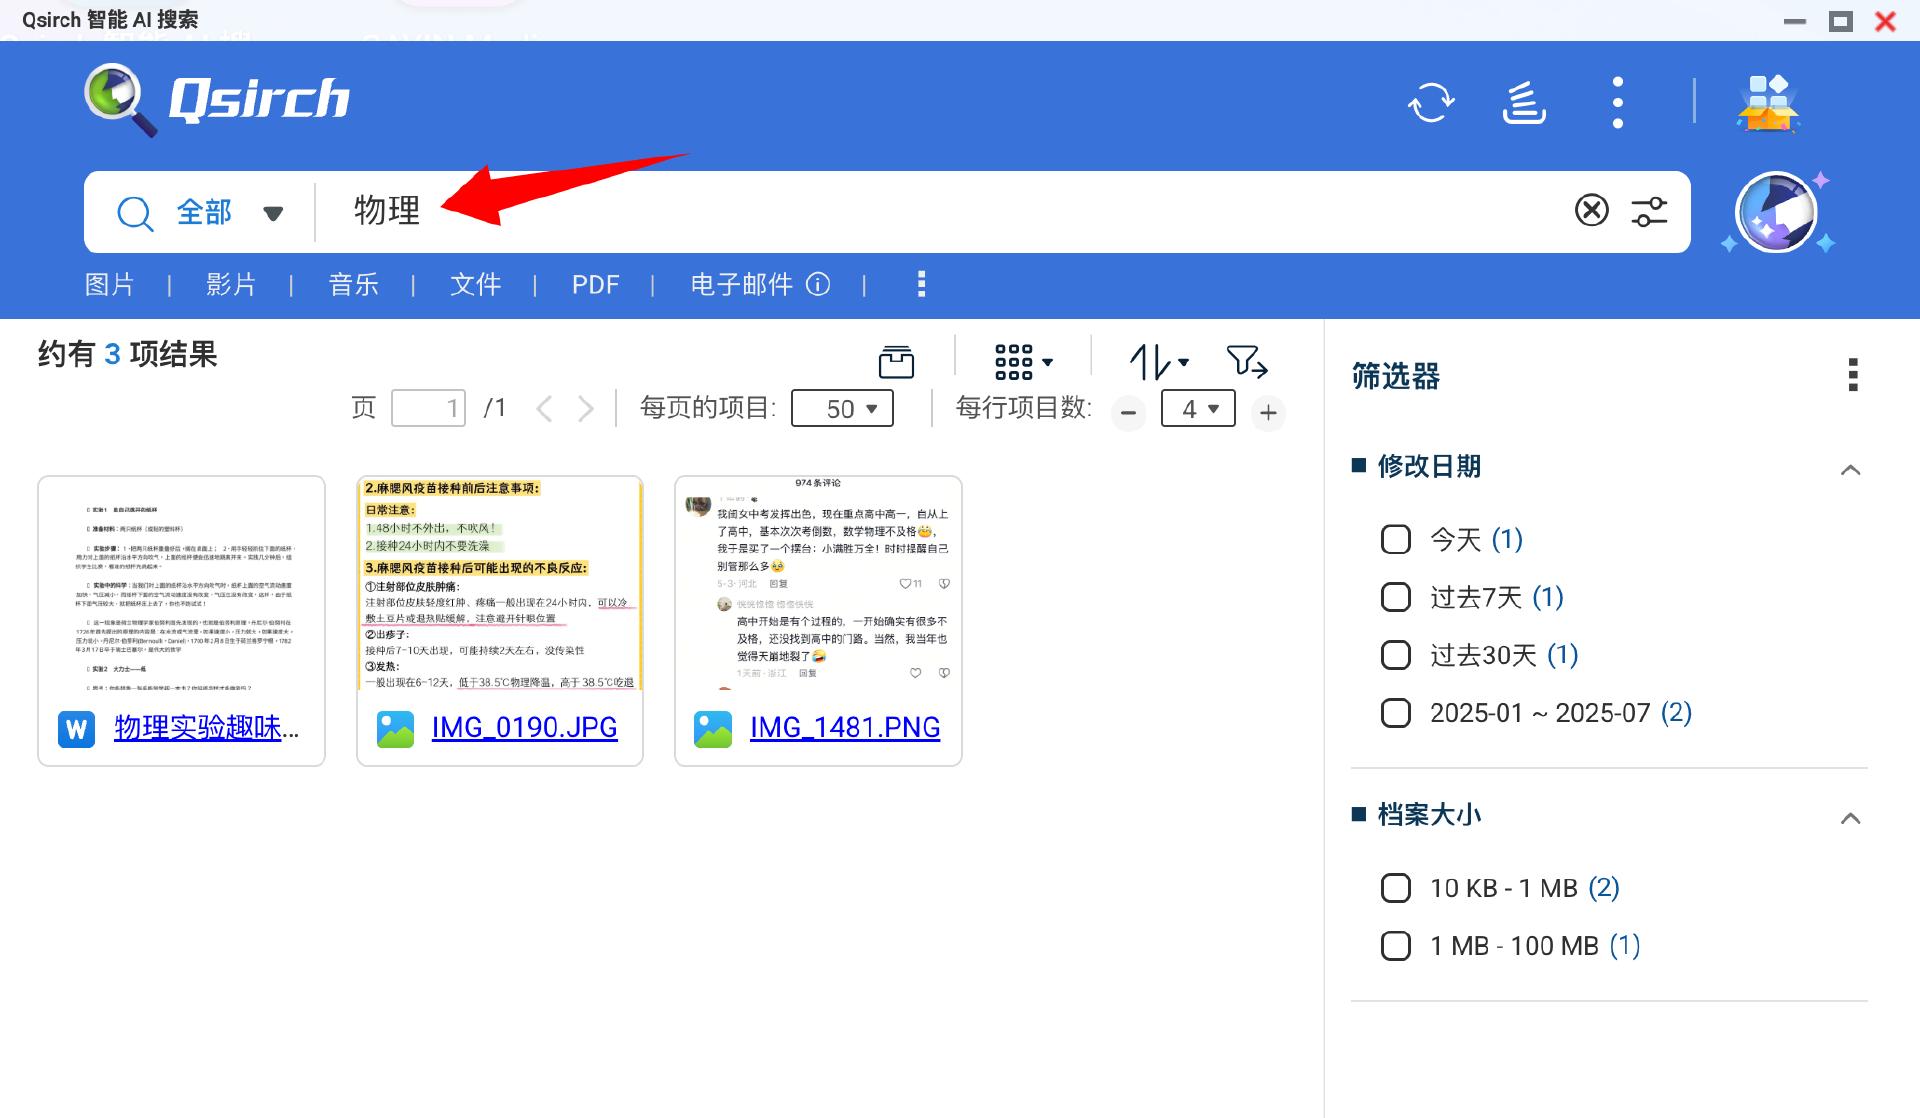
Task: Click the filter funnel arrow icon
Action: click(x=1246, y=361)
